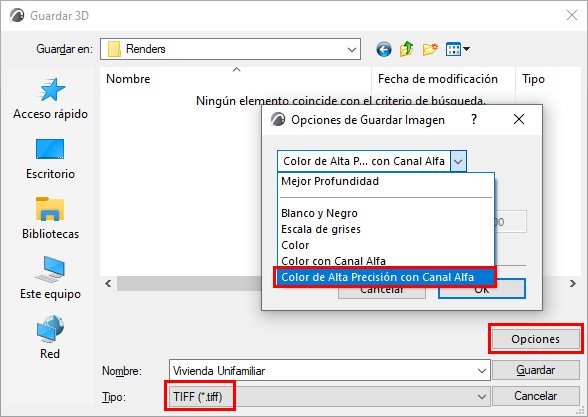Image resolution: width=588 pixels, height=417 pixels.
Task: Create a new folder
Action: coord(430,49)
